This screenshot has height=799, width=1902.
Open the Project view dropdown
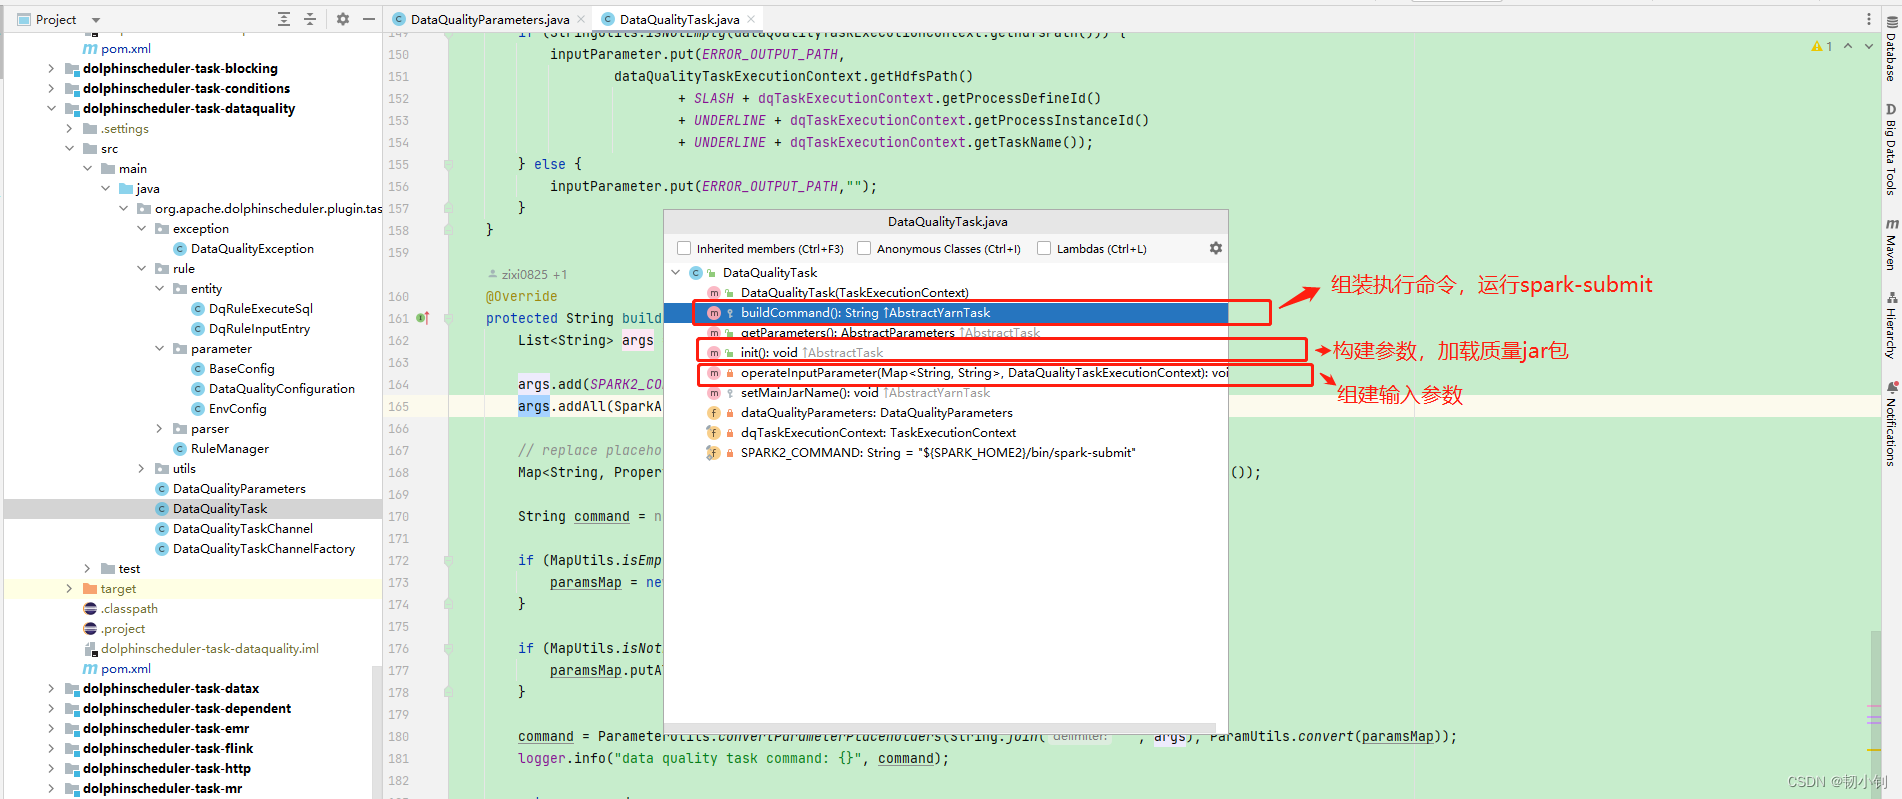coord(96,19)
